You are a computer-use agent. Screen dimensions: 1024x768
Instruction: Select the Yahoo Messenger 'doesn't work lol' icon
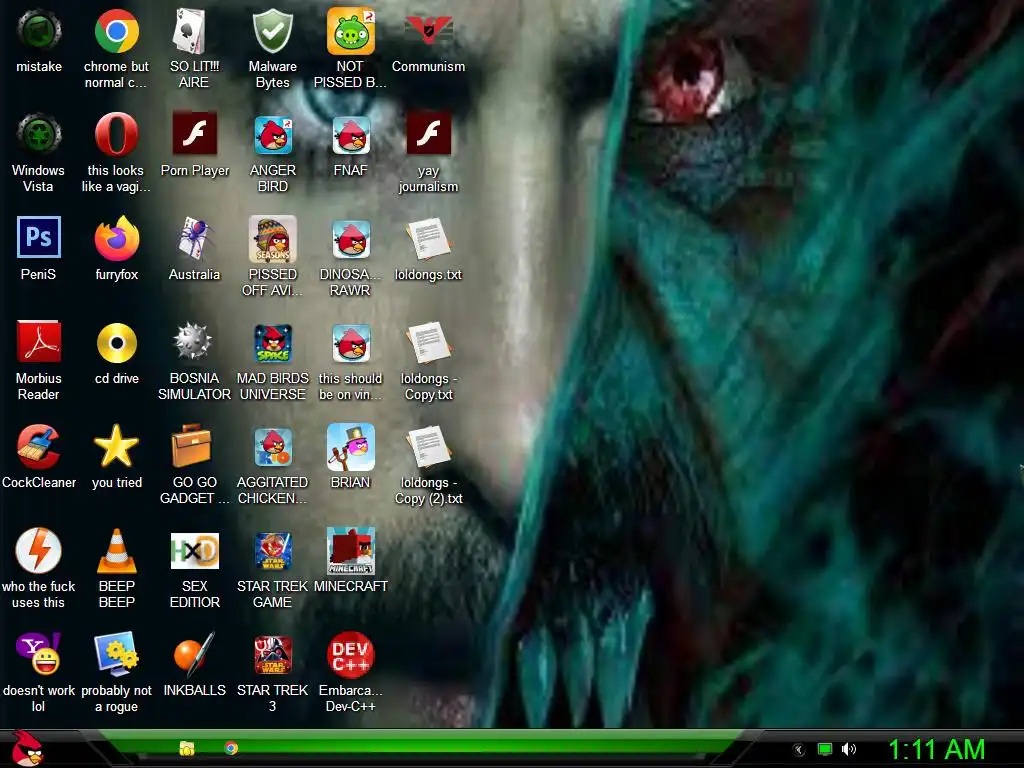[39, 654]
